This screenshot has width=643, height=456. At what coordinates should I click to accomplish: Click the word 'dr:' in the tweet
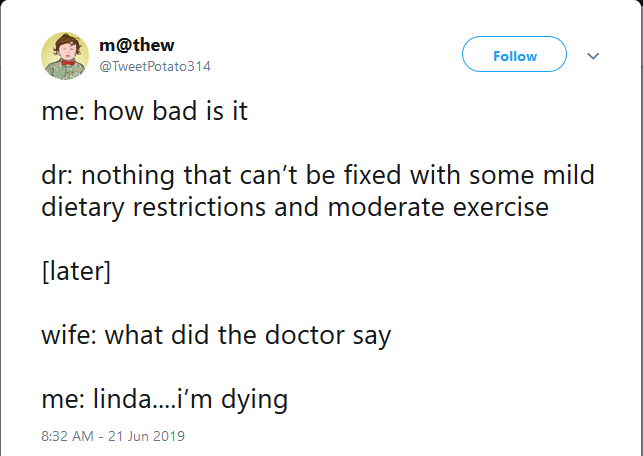[56, 176]
